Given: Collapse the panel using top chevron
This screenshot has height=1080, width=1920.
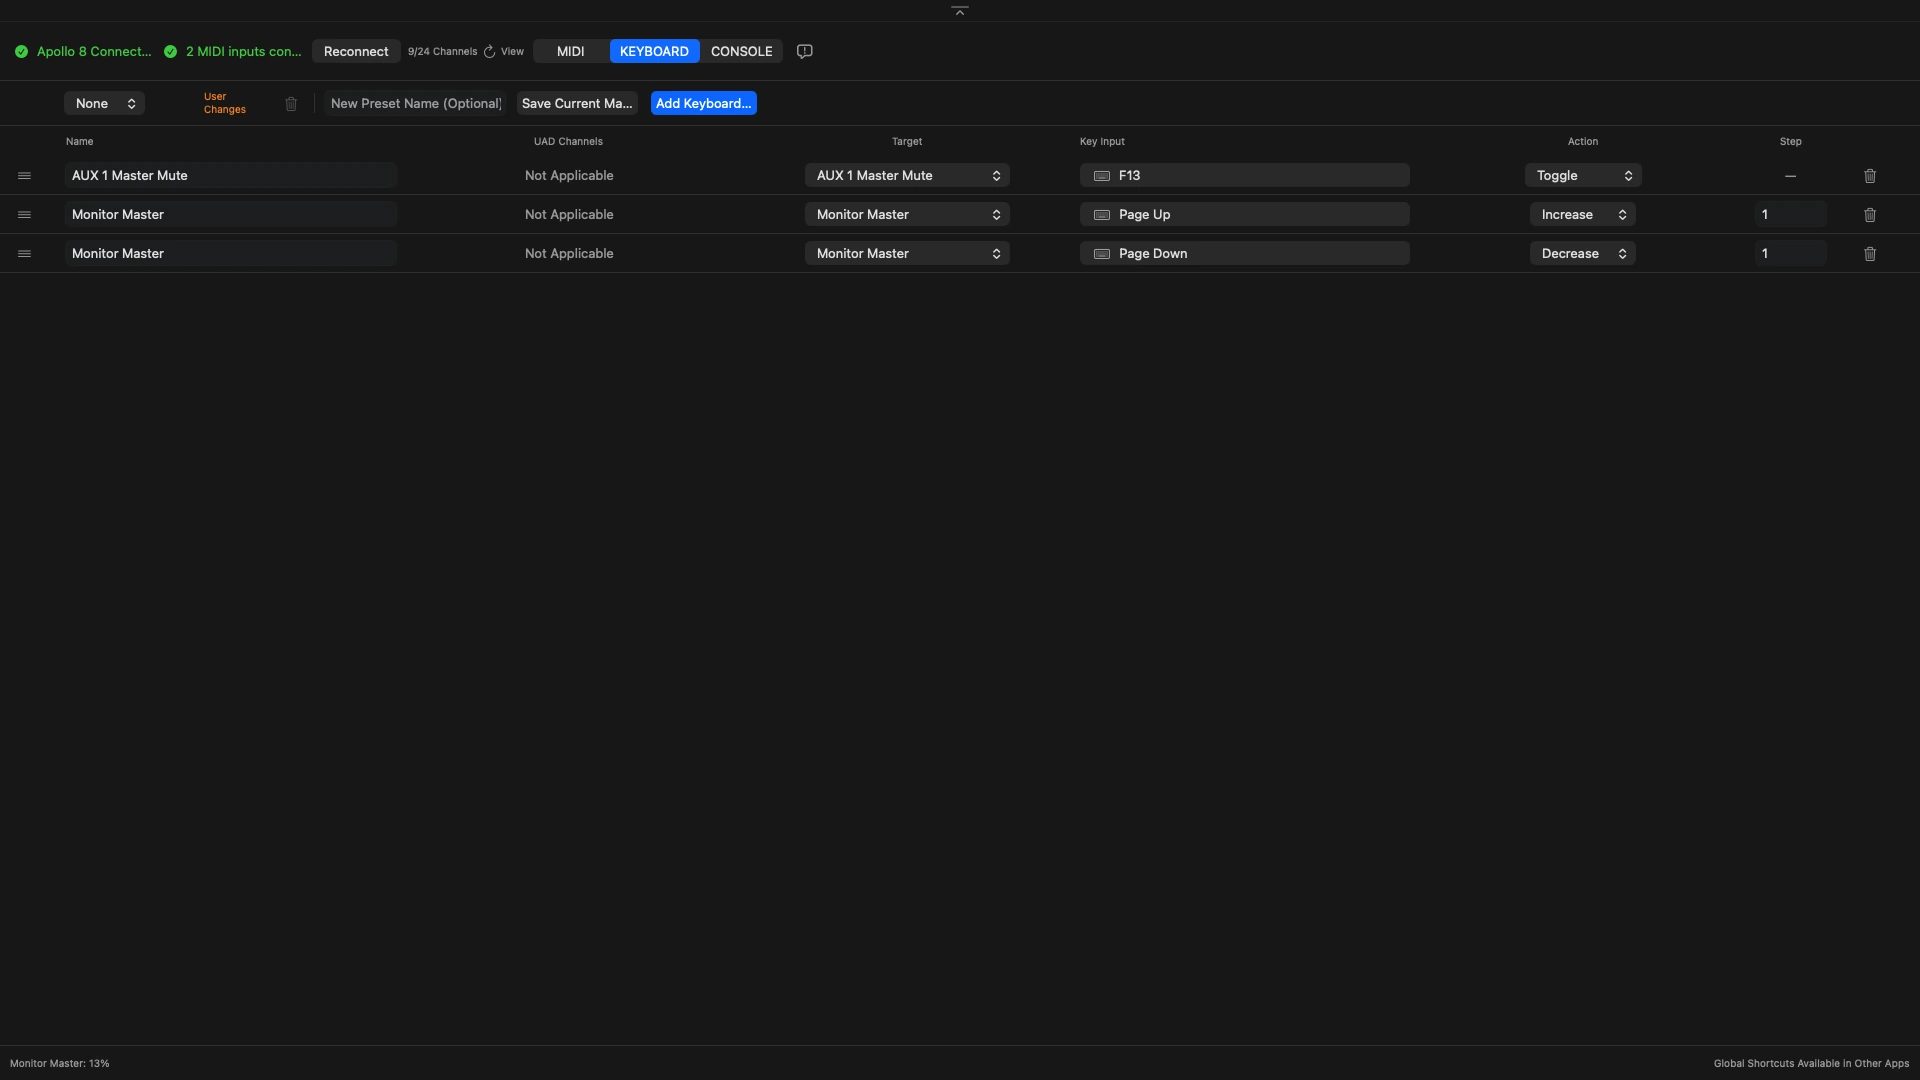Looking at the screenshot, I should click(960, 11).
